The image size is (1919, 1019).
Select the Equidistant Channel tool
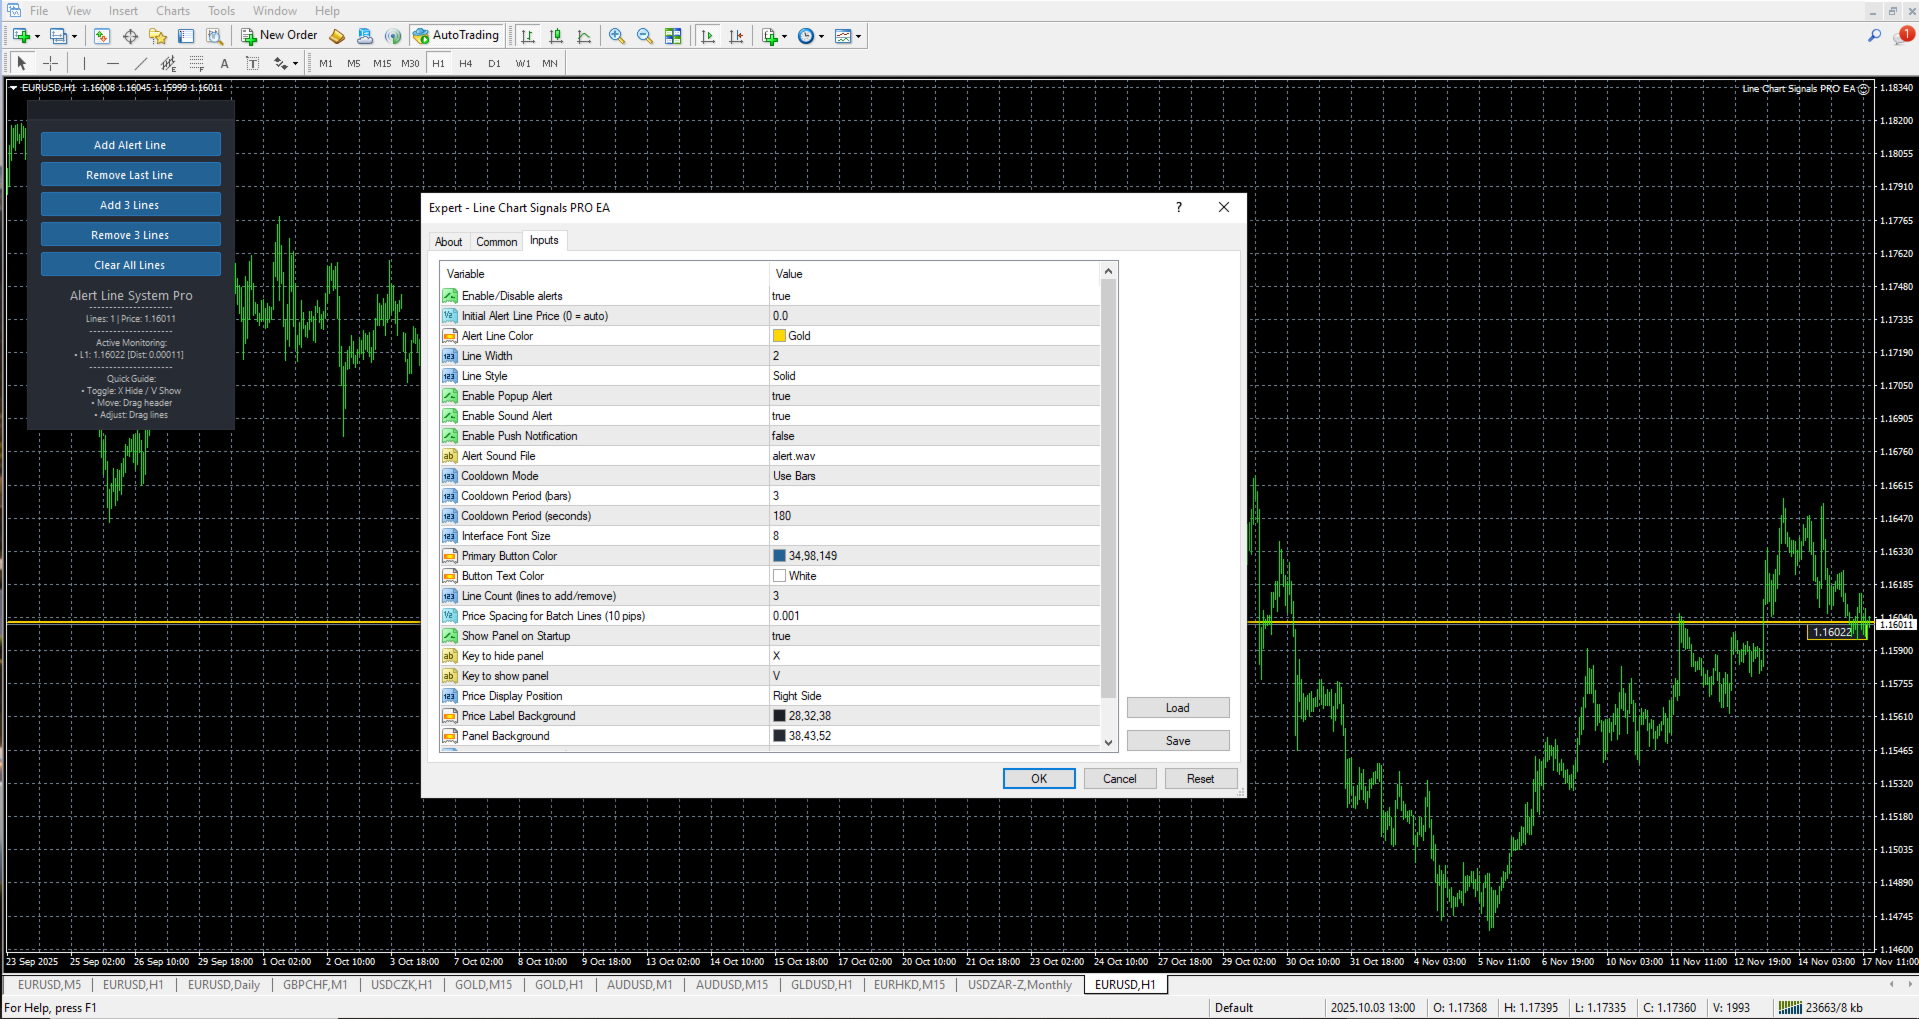tap(169, 63)
